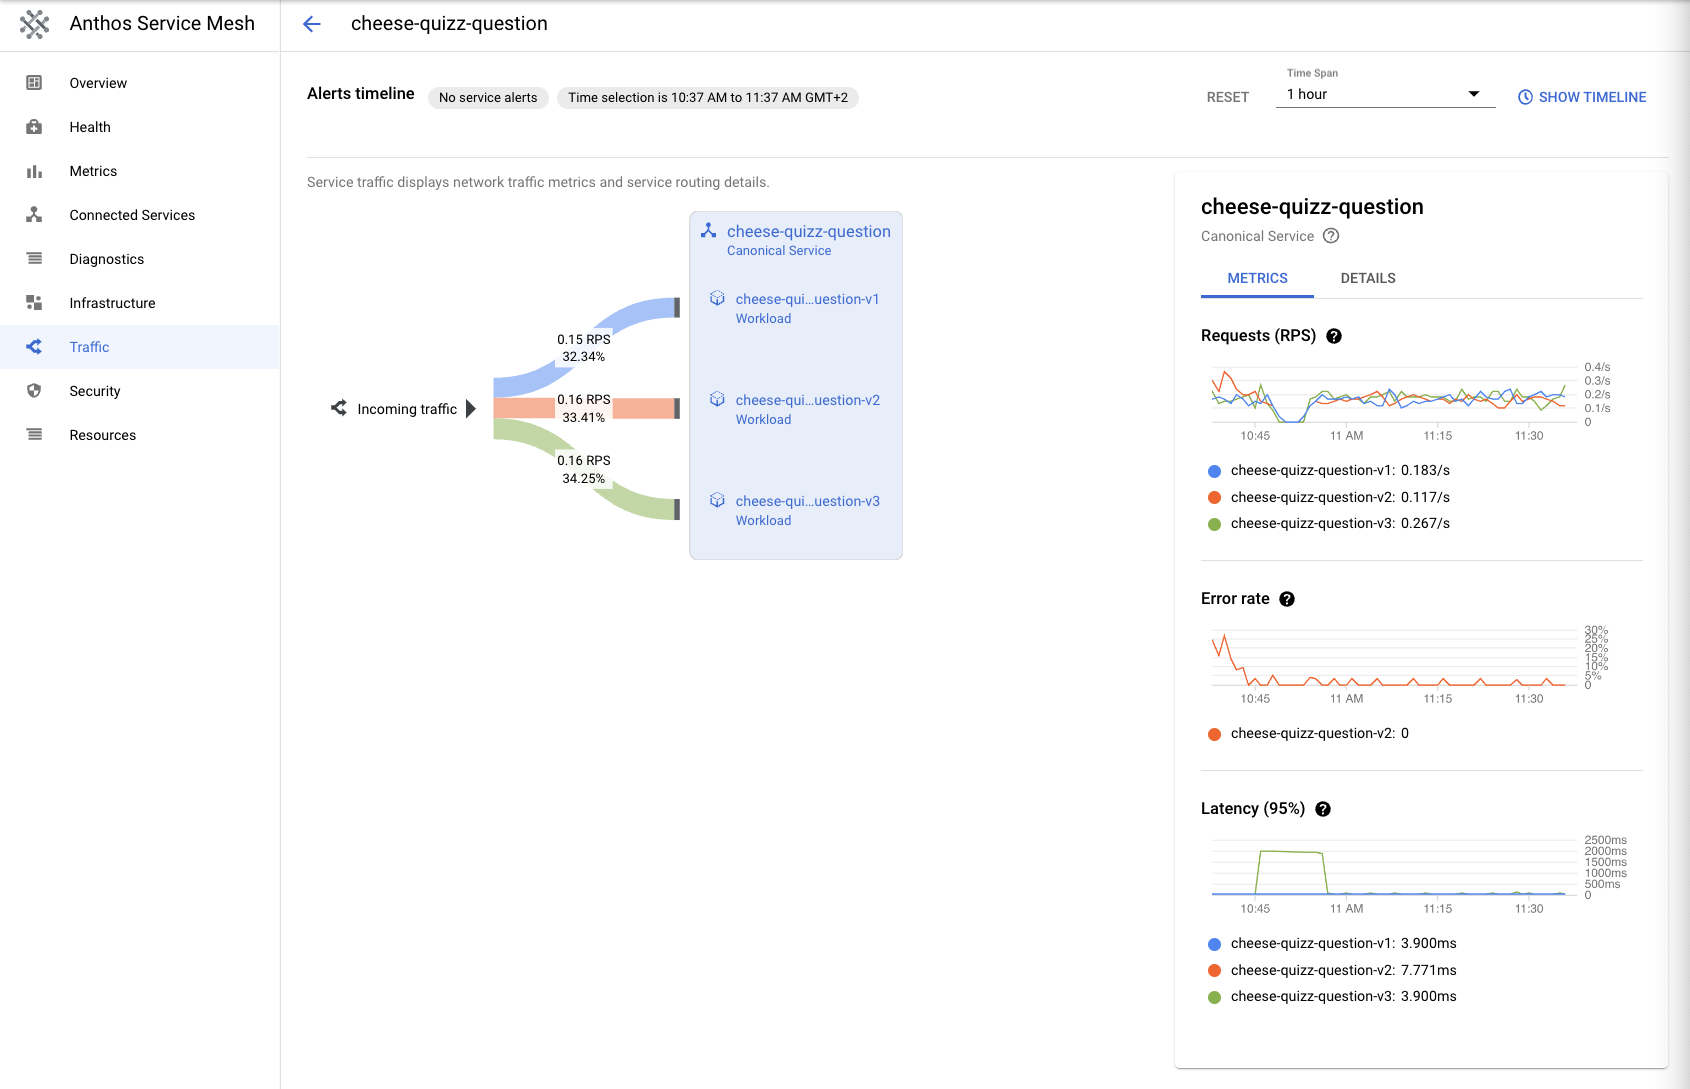
Task: Click the cube icon for workload v2
Action: tap(717, 399)
